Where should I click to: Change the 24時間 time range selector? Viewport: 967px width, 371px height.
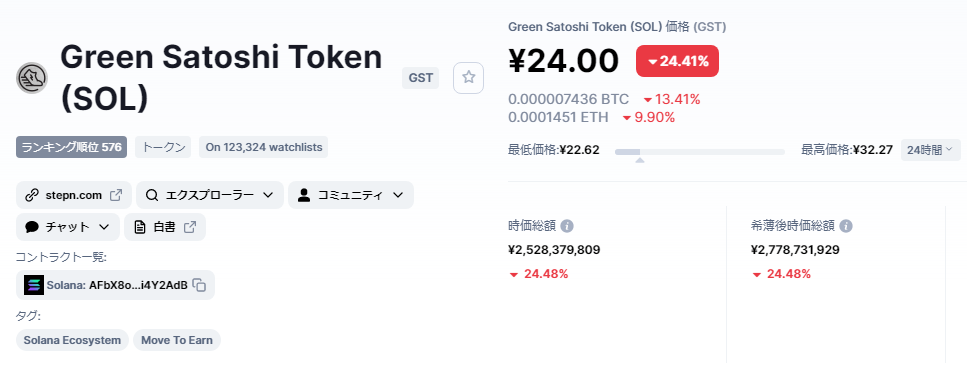pos(931,150)
